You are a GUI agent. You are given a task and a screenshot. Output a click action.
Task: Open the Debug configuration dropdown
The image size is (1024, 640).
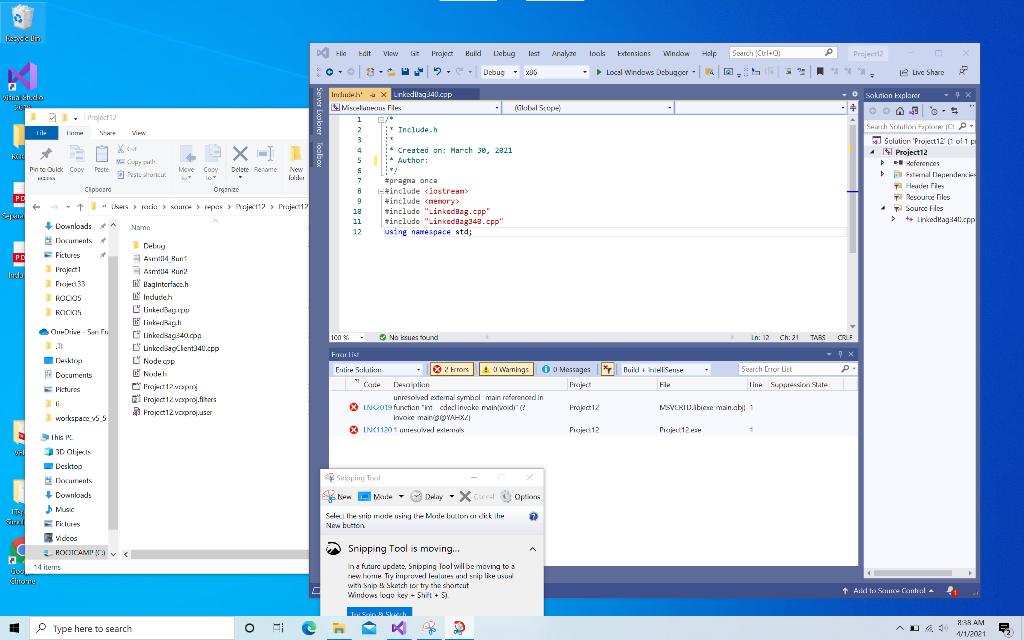point(500,72)
